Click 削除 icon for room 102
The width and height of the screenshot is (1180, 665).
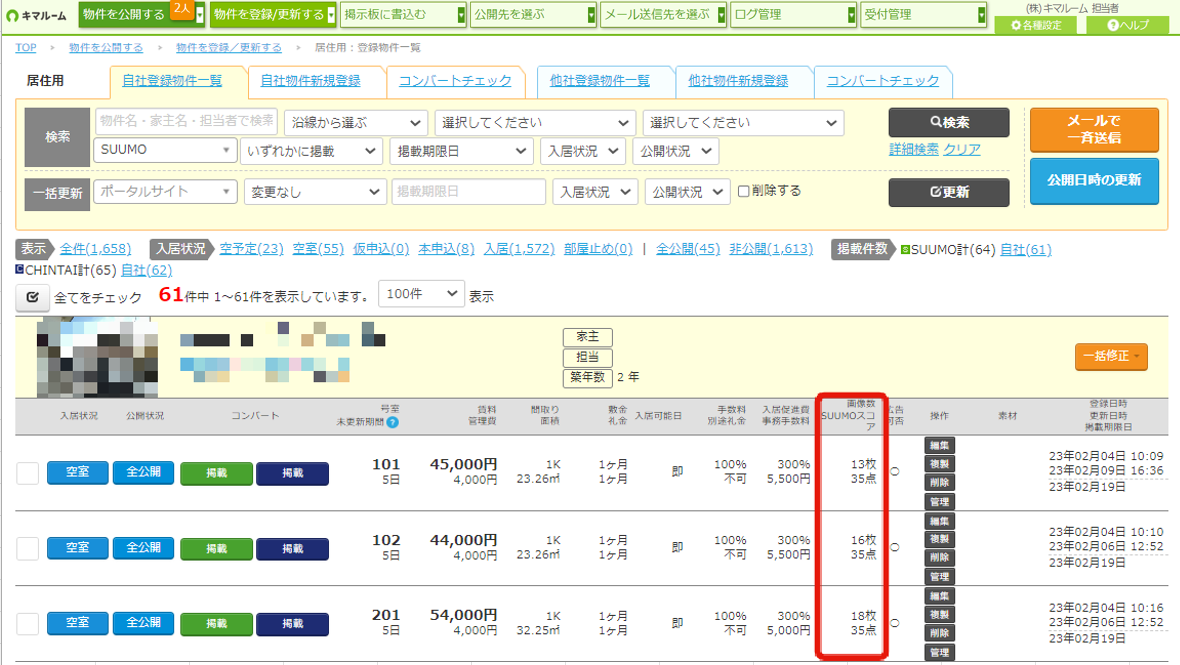click(x=939, y=557)
